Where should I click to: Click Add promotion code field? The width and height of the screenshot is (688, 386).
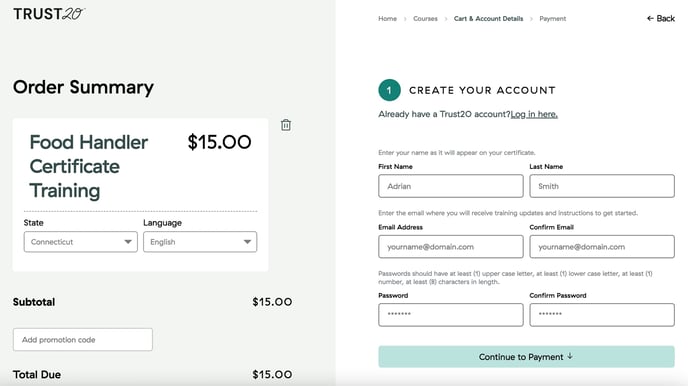click(83, 340)
